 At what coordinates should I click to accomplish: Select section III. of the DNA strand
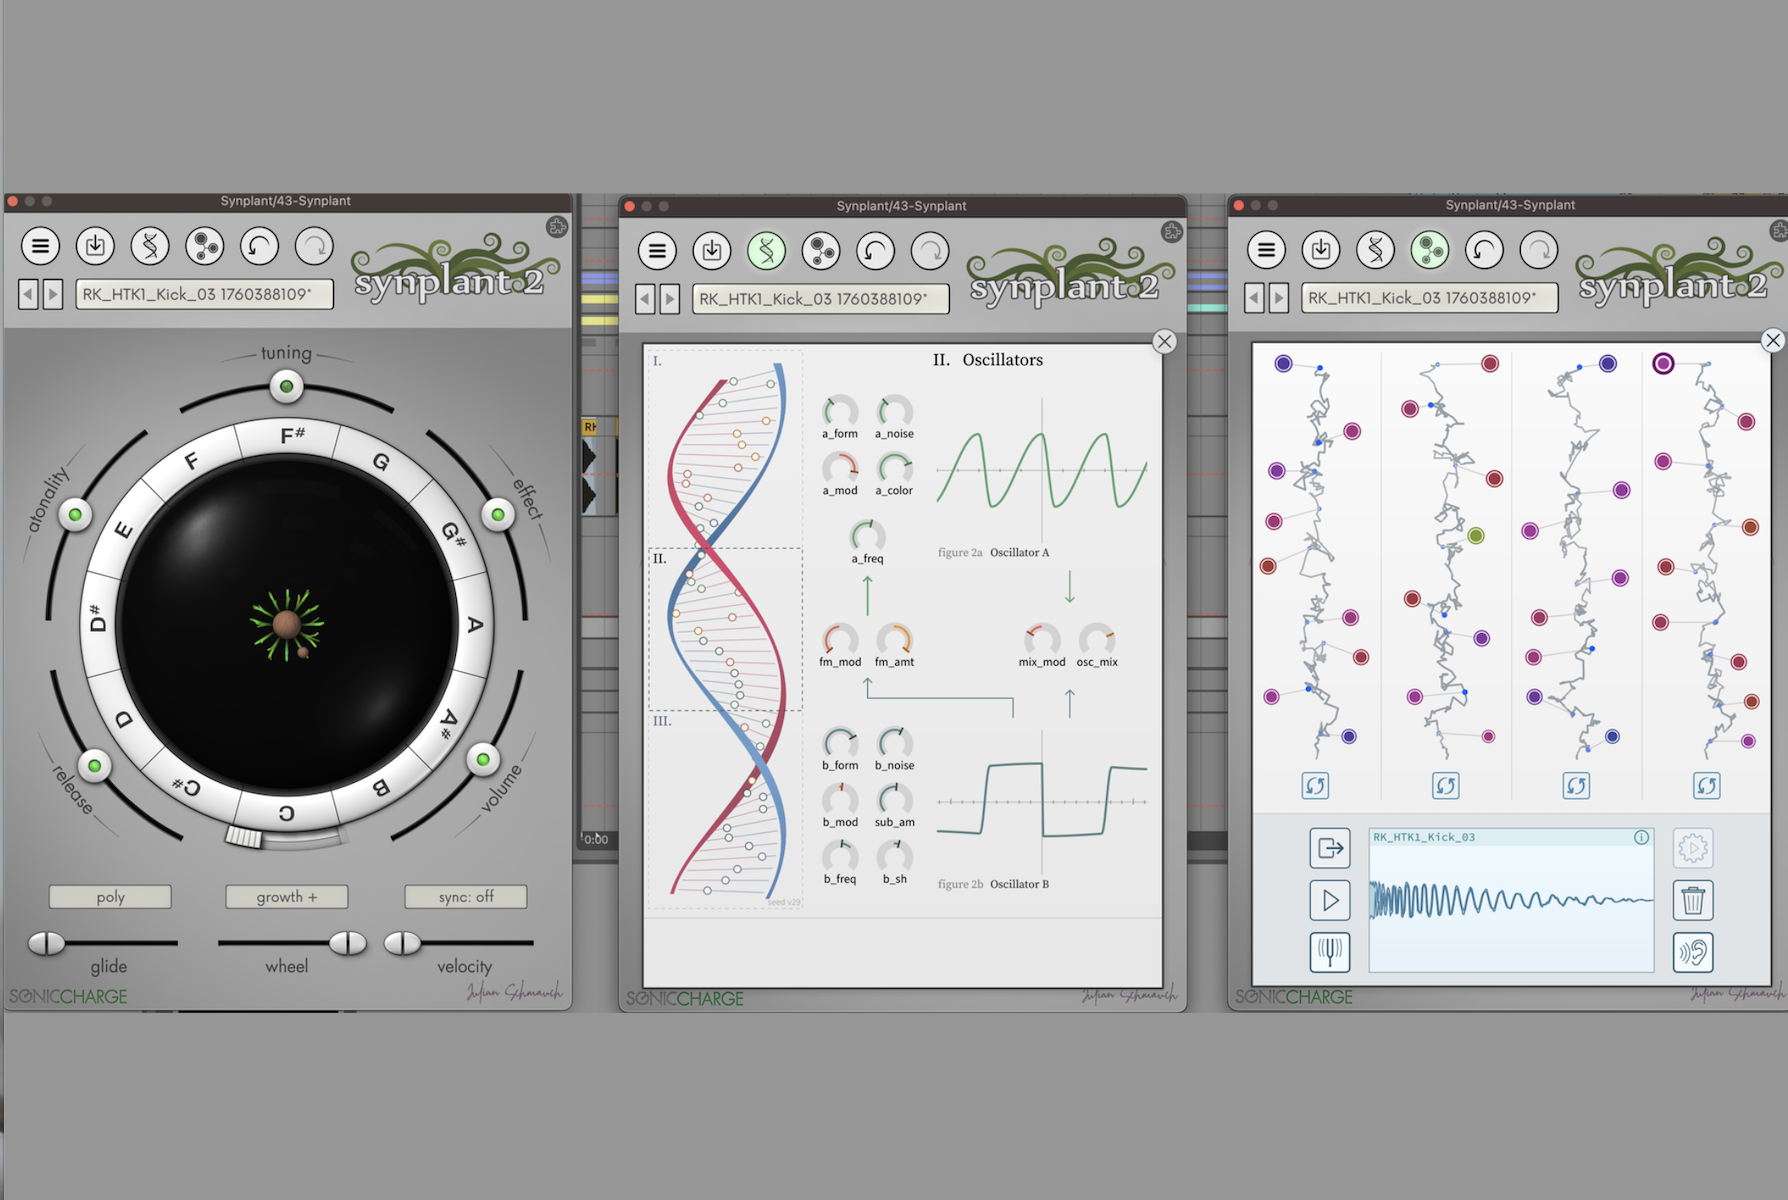point(725,809)
